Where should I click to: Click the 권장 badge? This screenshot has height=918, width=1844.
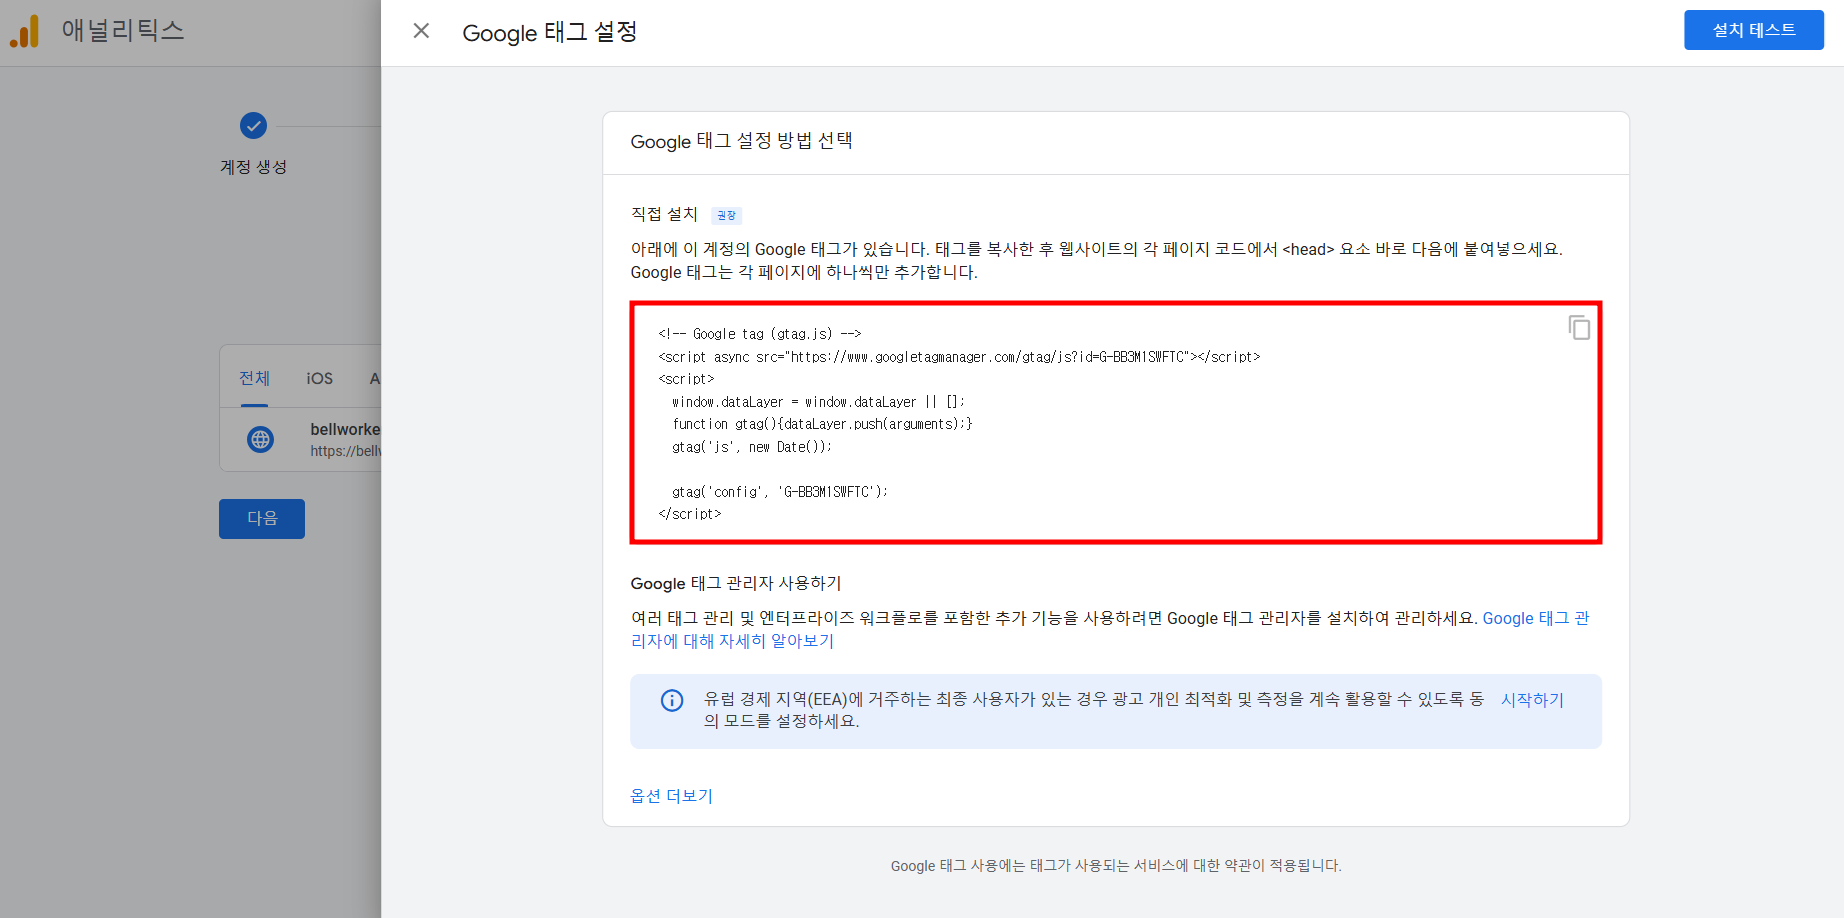point(726,215)
